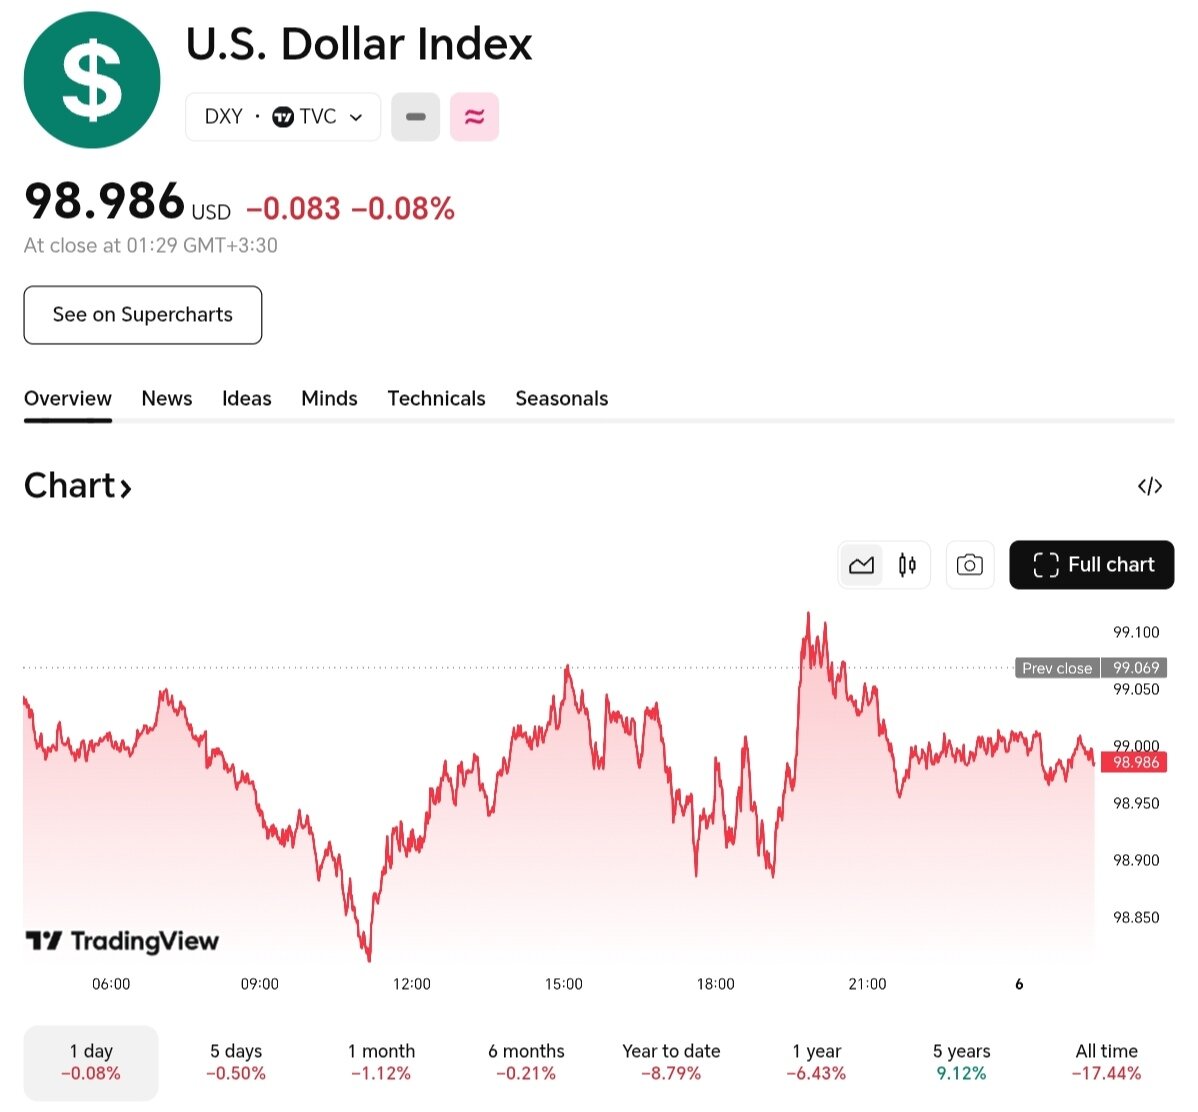
Task: Click the See on Supercharts button
Action: click(142, 315)
